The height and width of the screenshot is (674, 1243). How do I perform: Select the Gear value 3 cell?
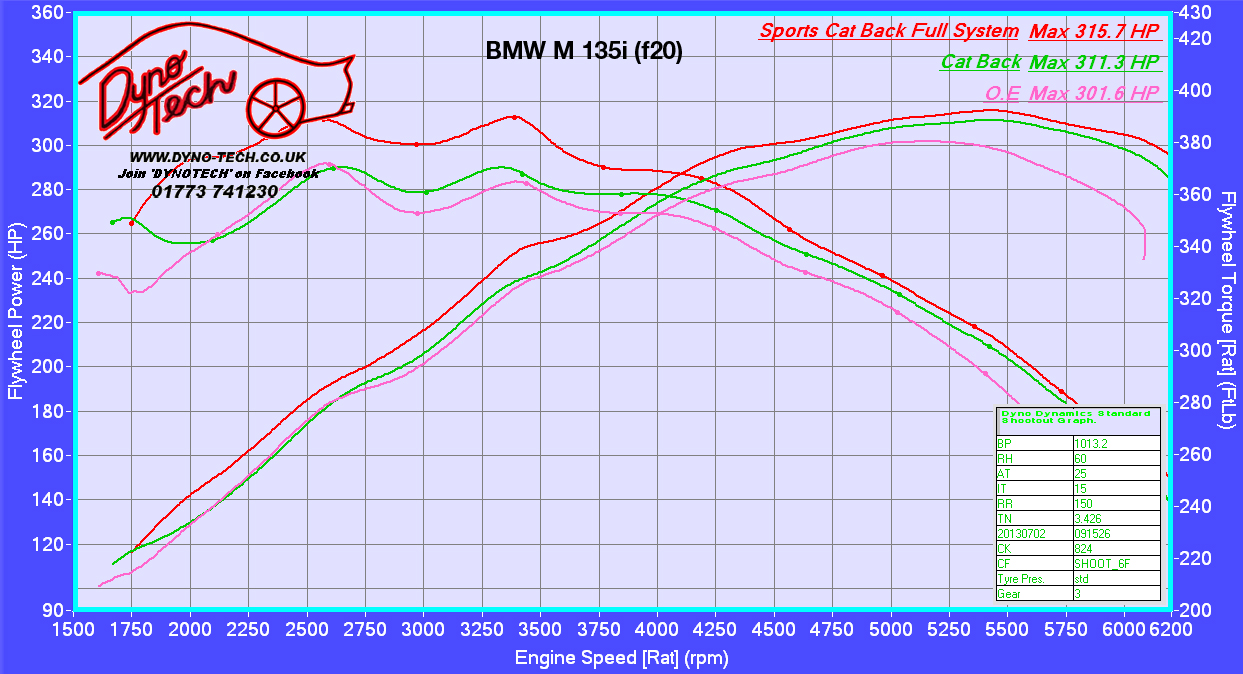tap(1115, 594)
